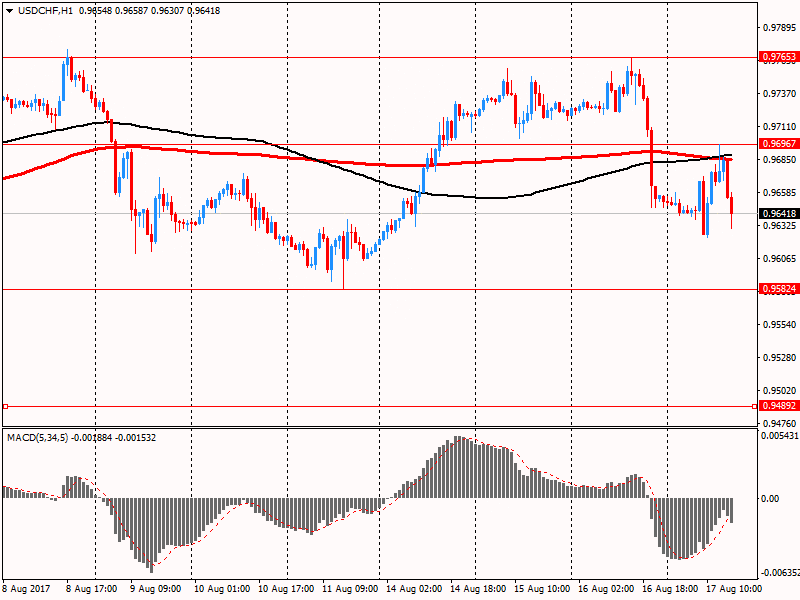Select the 14 Aug 18:00 time label

pyautogui.click(x=478, y=589)
